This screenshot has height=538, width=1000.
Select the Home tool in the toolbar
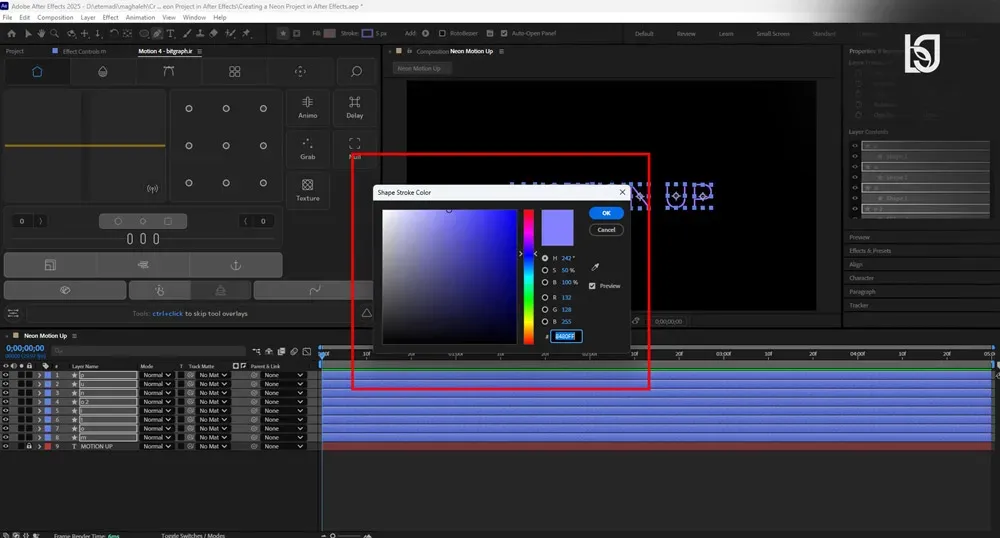pyautogui.click(x=11, y=33)
